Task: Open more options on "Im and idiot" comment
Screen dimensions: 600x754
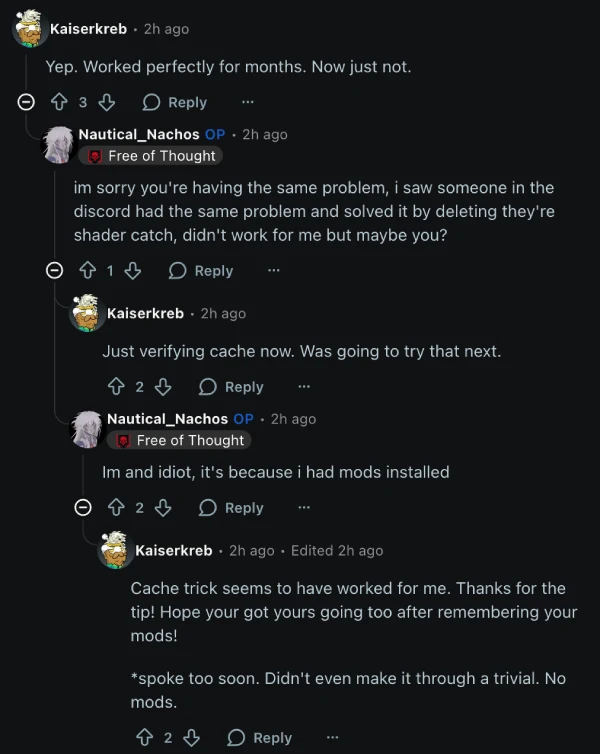Action: [304, 508]
